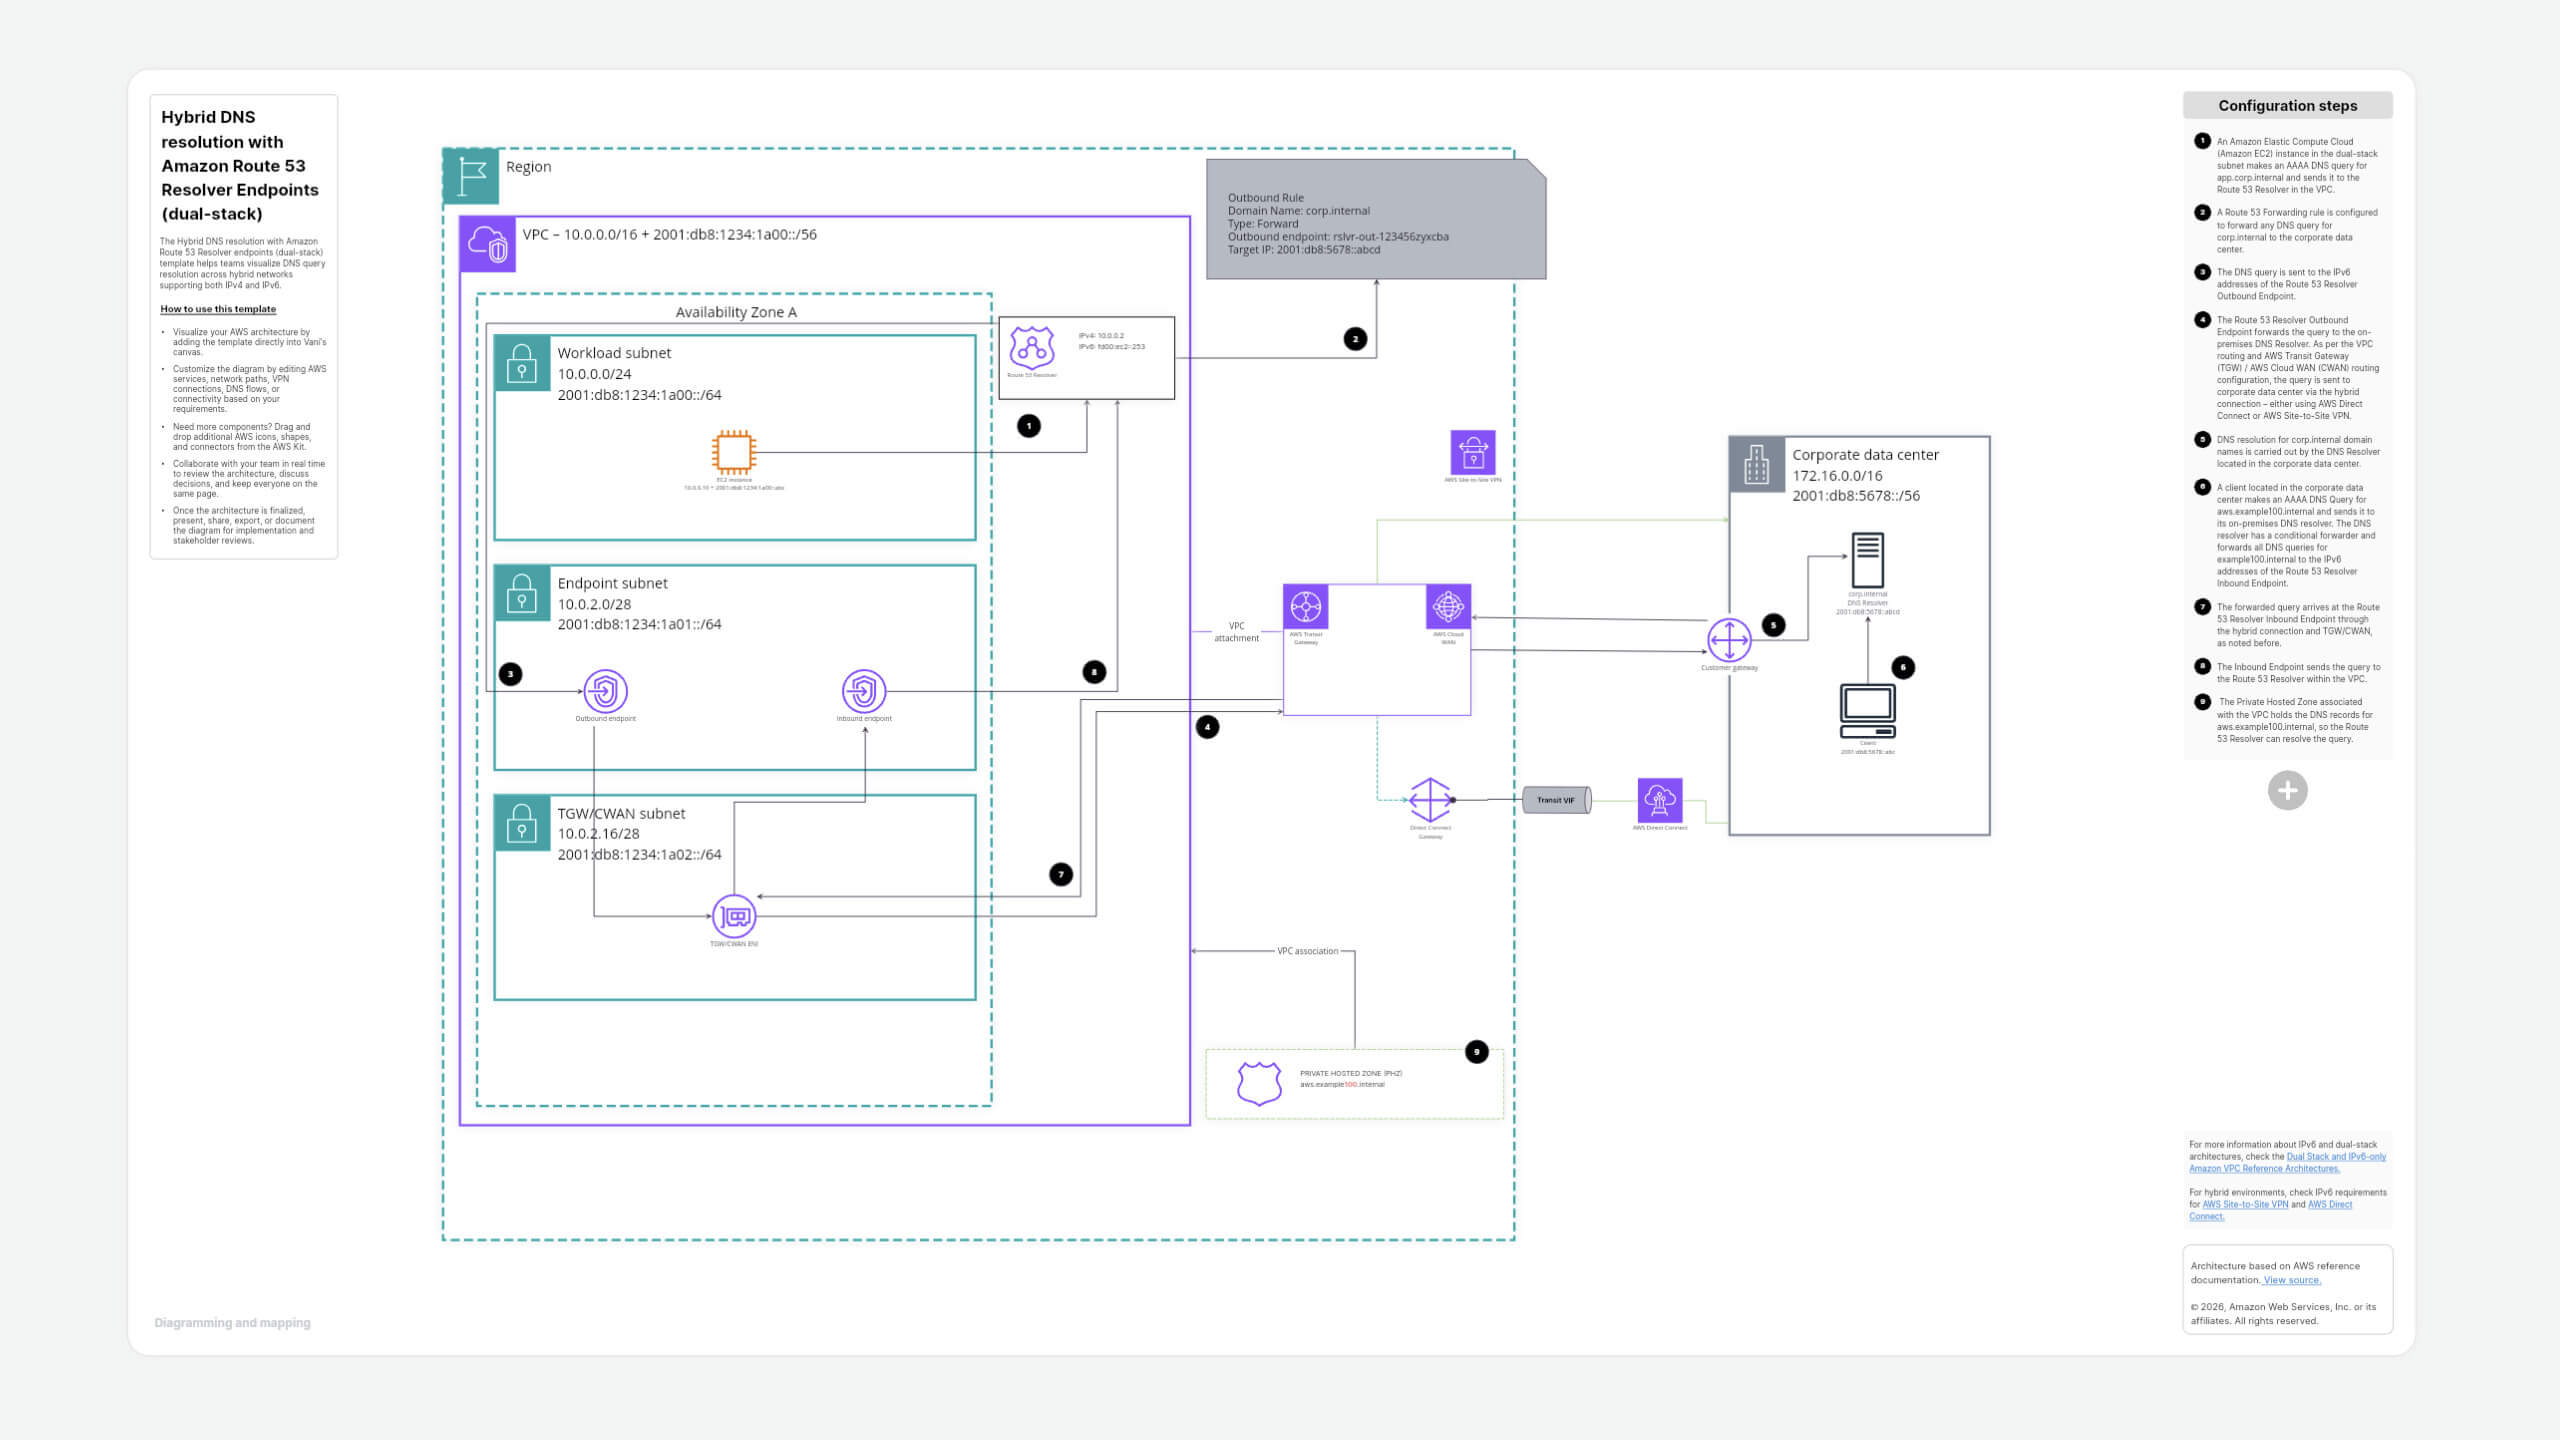This screenshot has height=1440, width=2560.
Task: Click the Configuration steps header
Action: [x=2287, y=105]
